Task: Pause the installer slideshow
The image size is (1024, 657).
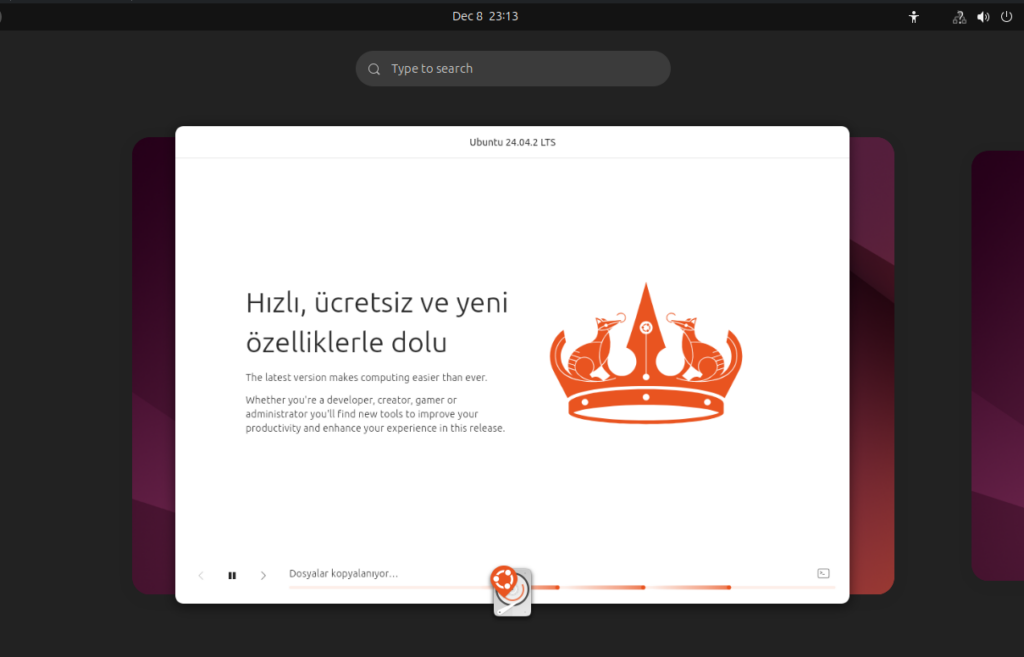Action: pyautogui.click(x=232, y=575)
